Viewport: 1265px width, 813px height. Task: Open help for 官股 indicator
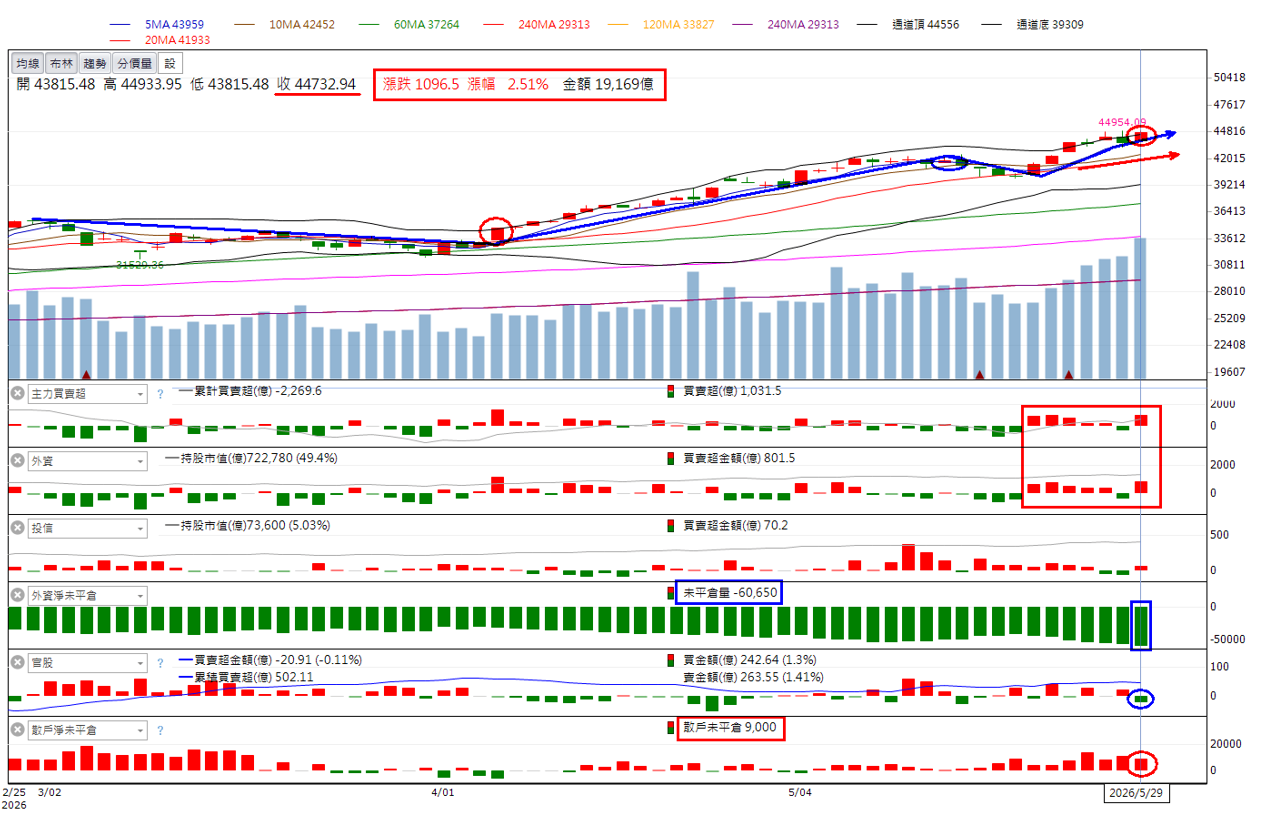pos(160,662)
